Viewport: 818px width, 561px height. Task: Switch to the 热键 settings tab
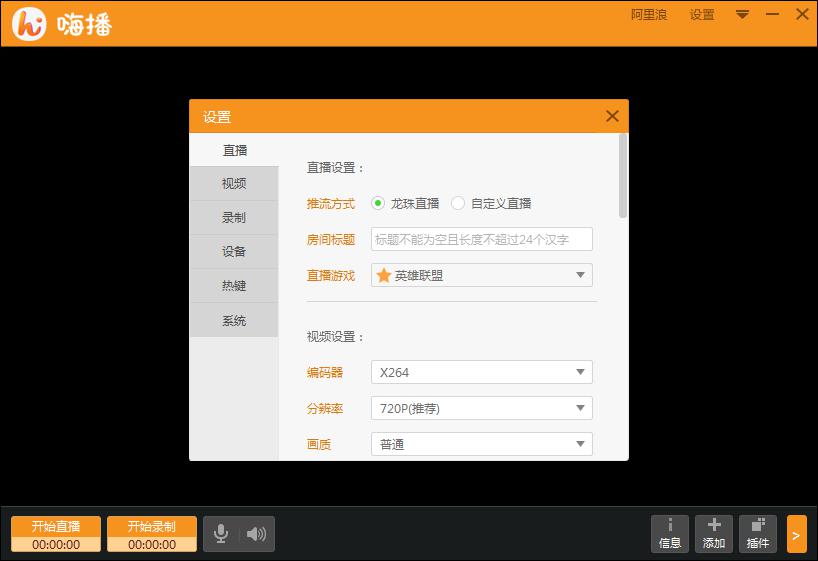234,286
